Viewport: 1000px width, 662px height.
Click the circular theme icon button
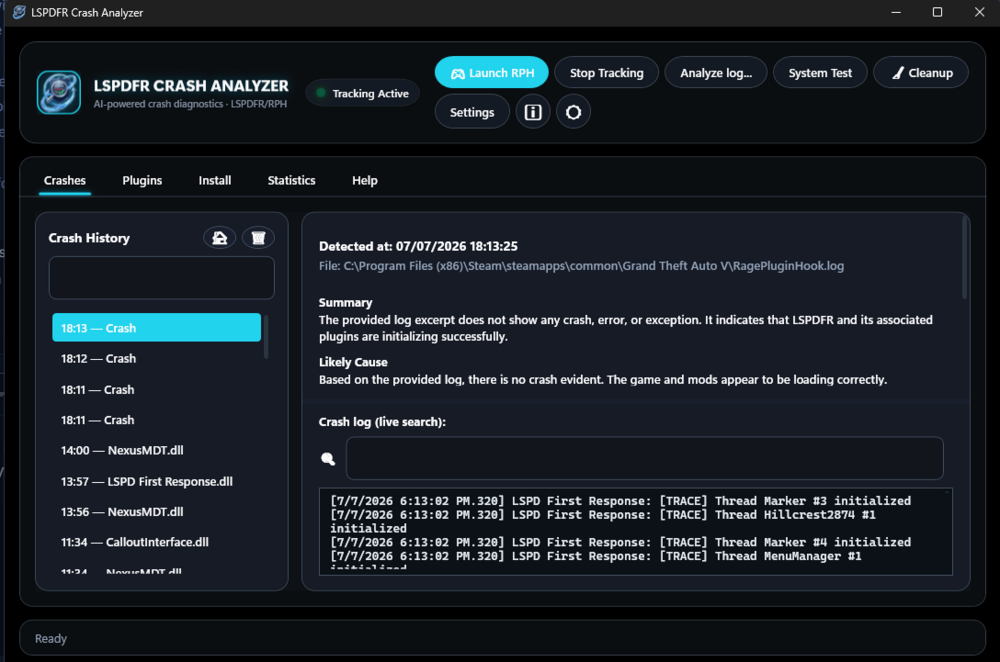click(573, 112)
